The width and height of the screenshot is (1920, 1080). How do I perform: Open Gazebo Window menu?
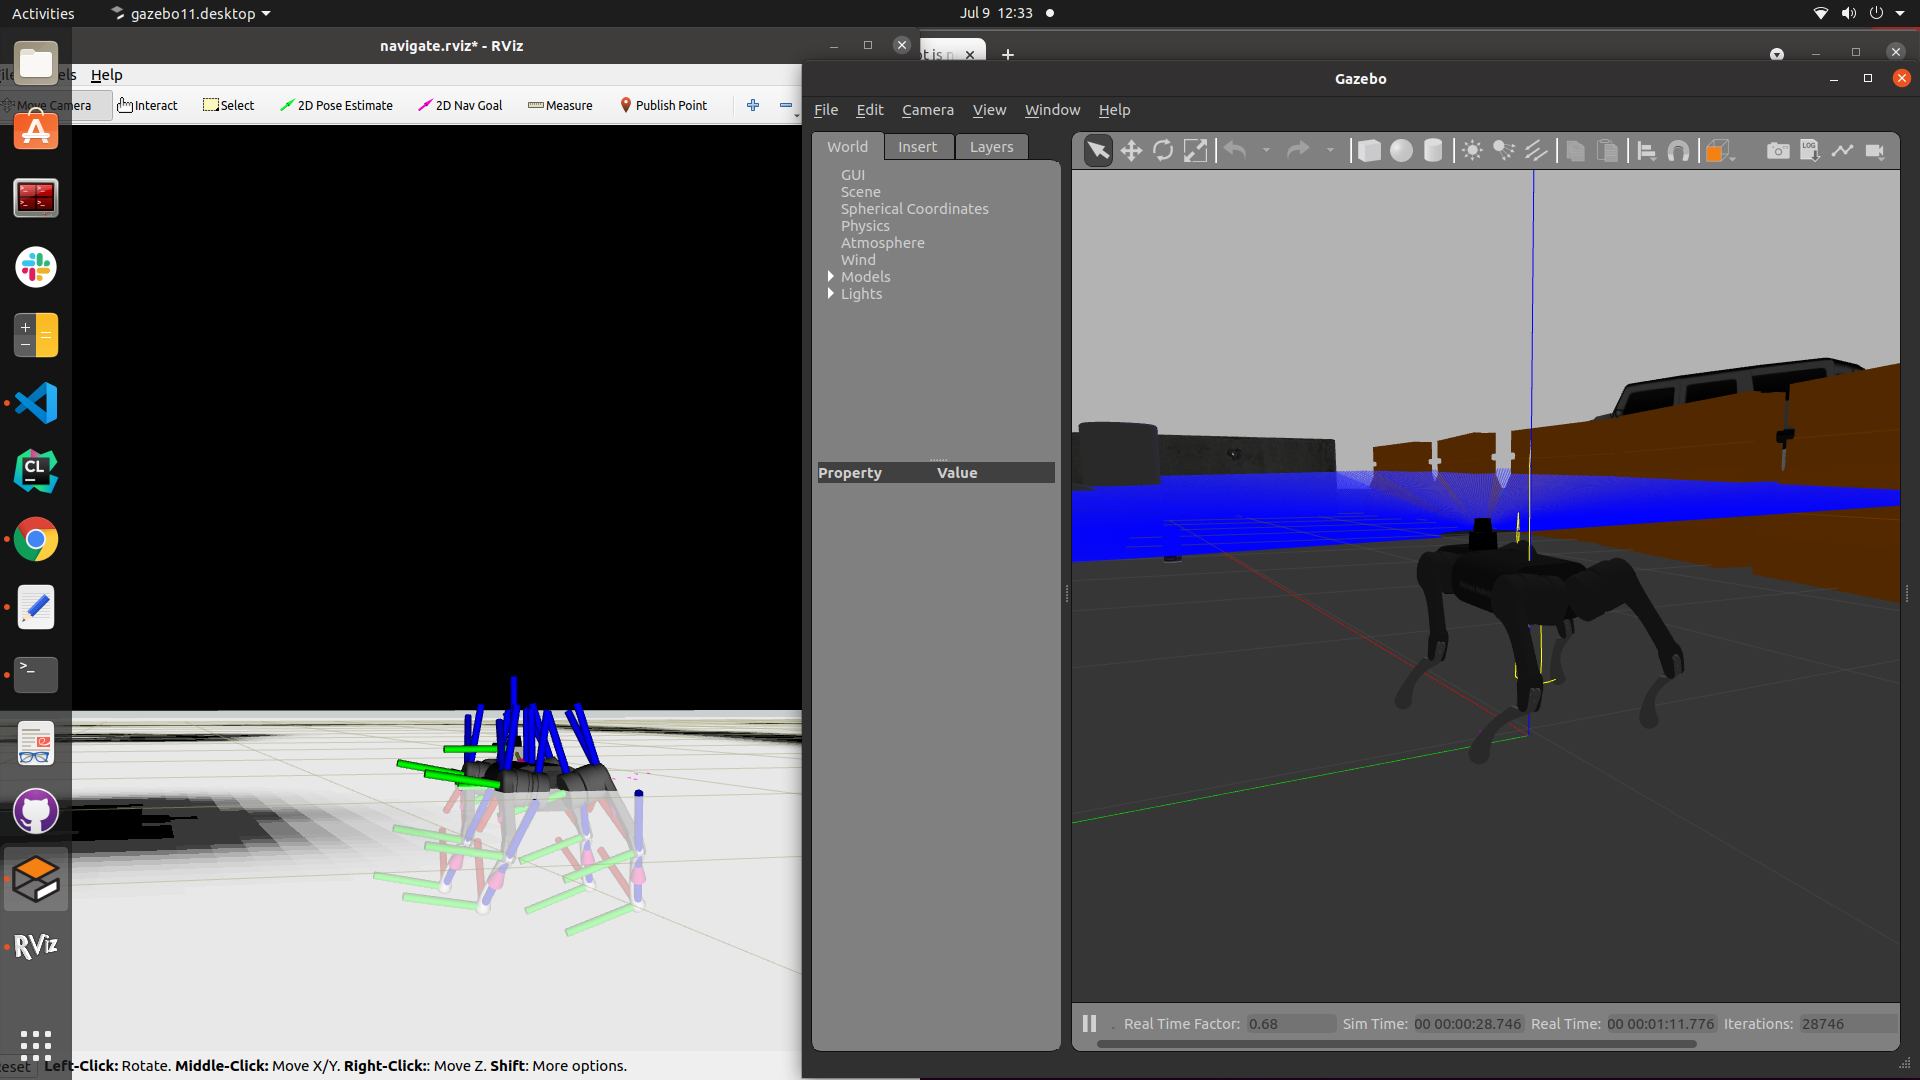[1052, 110]
